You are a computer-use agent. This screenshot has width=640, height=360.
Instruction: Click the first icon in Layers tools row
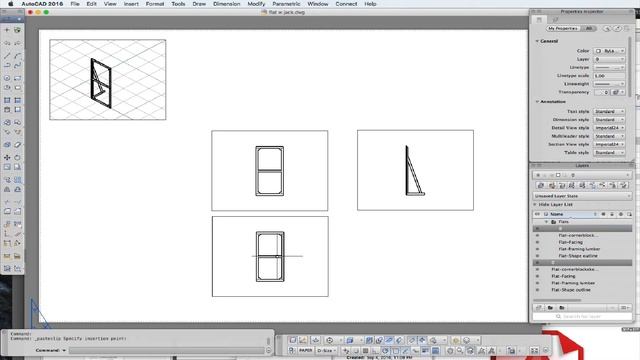point(540,185)
